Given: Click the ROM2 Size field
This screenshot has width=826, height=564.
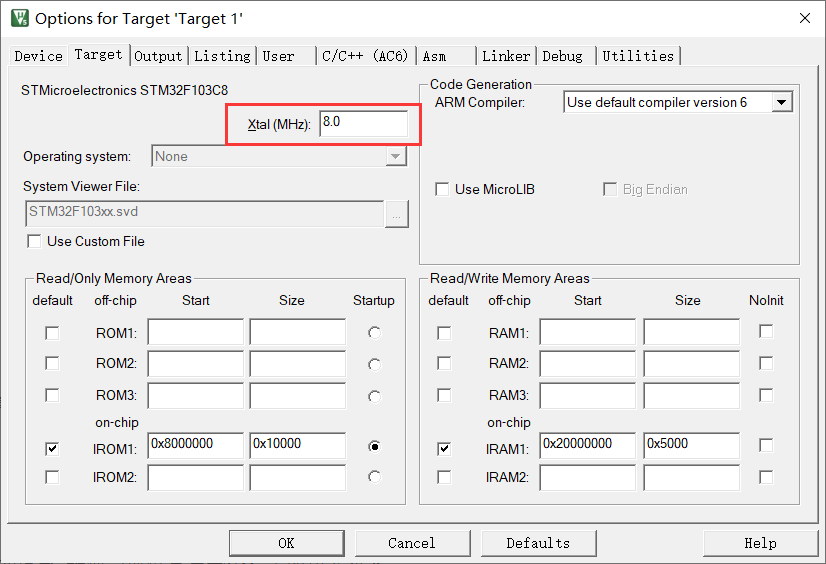Looking at the screenshot, I should pos(298,363).
